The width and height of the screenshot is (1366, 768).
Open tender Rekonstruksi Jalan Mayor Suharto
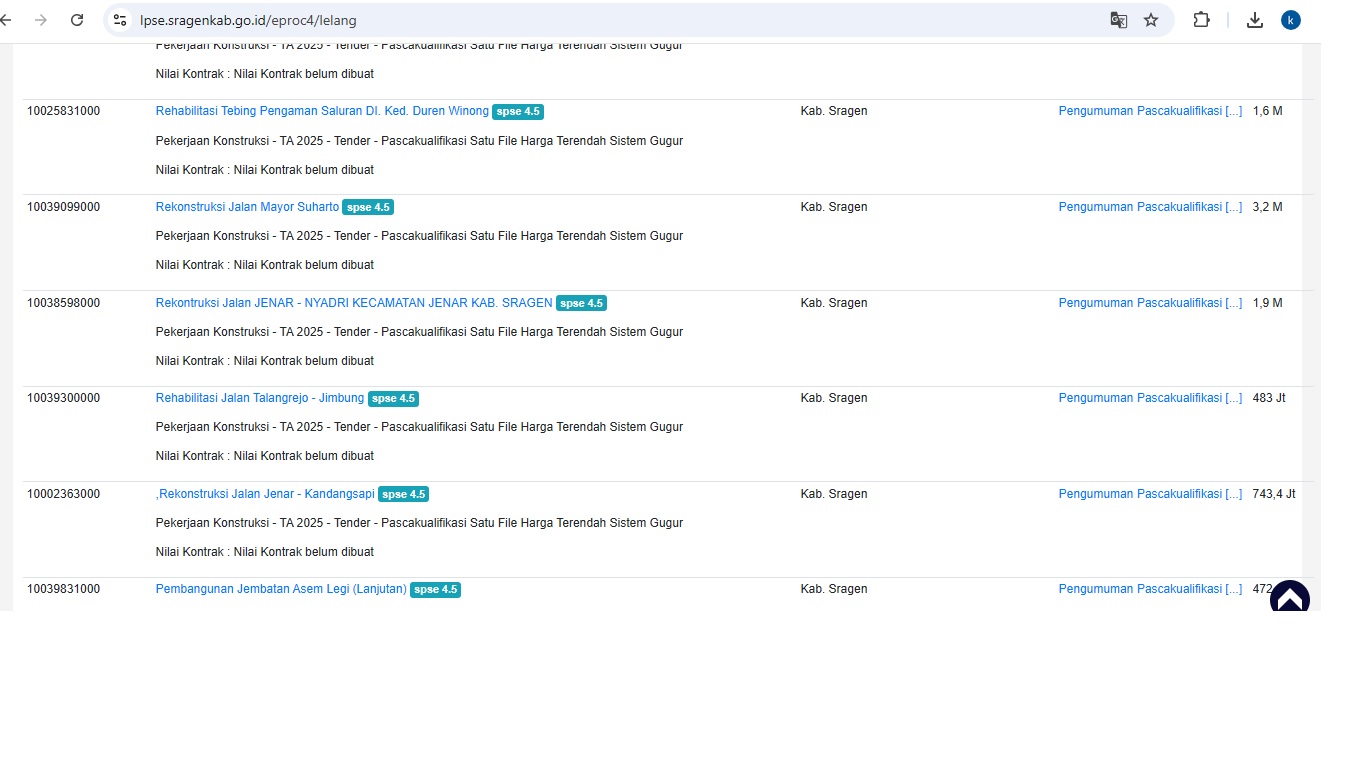247,207
